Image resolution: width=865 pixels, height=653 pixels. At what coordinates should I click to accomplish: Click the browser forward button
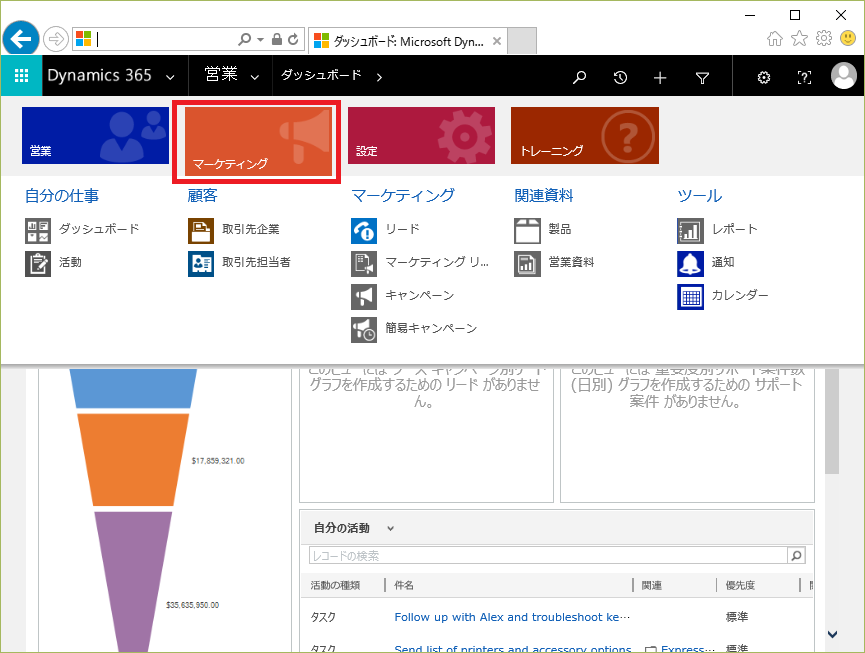click(55, 39)
